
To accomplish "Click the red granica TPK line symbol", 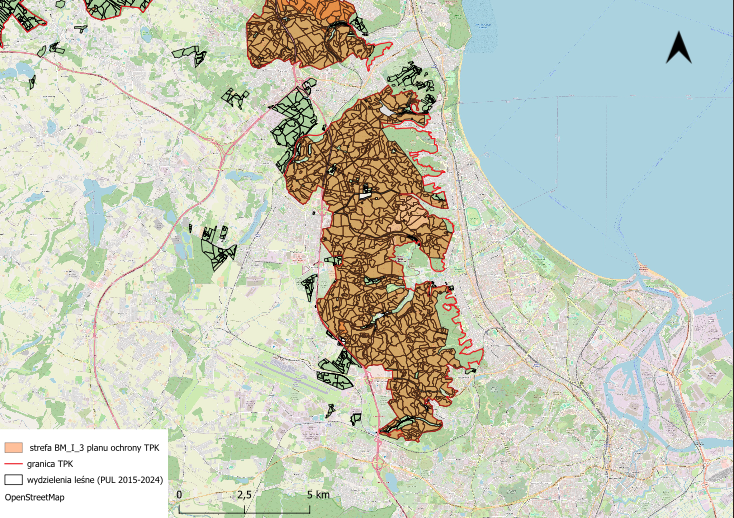I will [14, 464].
